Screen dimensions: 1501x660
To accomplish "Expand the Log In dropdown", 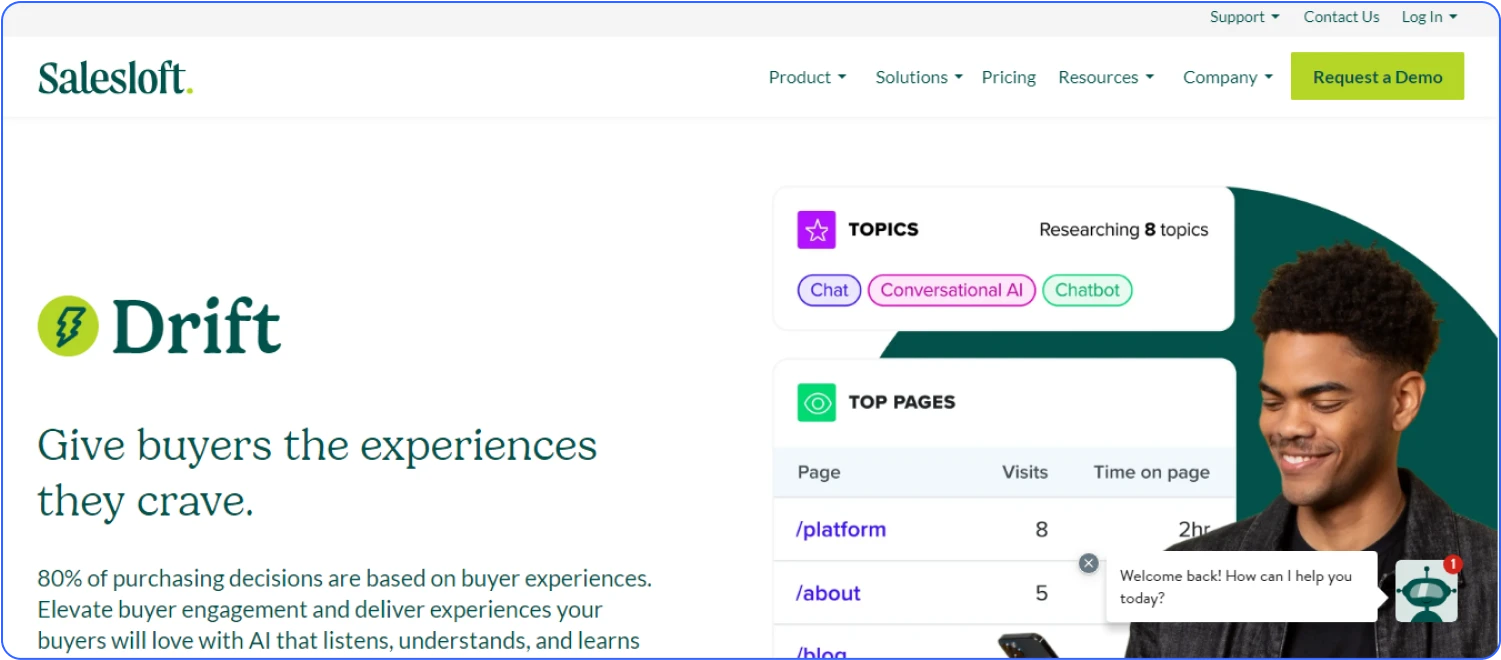I will 1429,17.
